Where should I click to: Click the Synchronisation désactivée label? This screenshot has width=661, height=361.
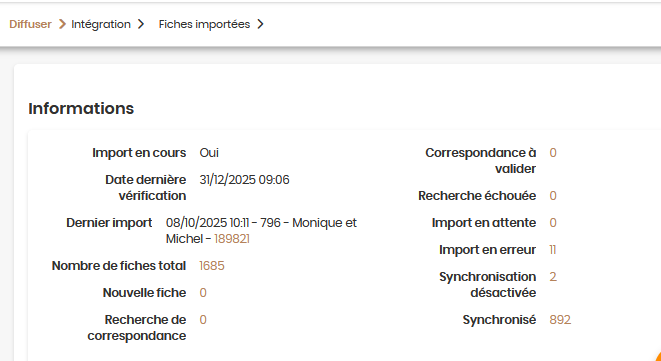point(487,285)
